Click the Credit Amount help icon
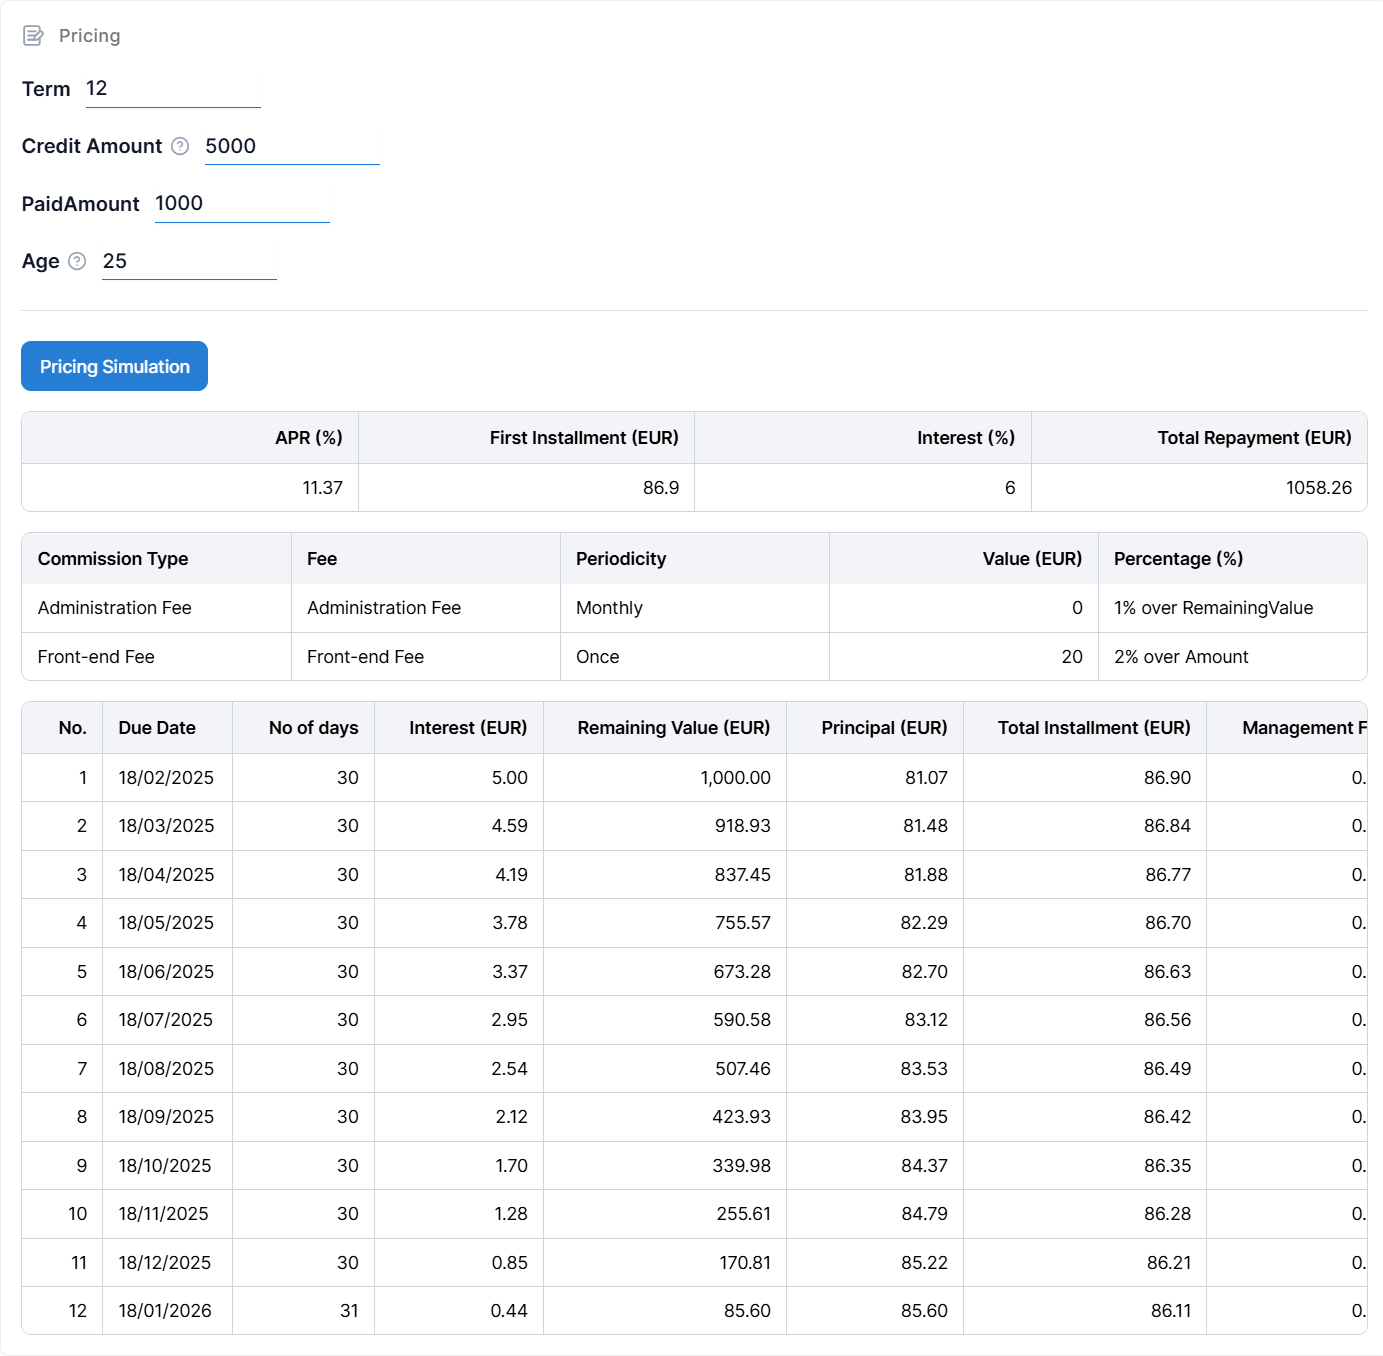The width and height of the screenshot is (1383, 1356). point(180,146)
